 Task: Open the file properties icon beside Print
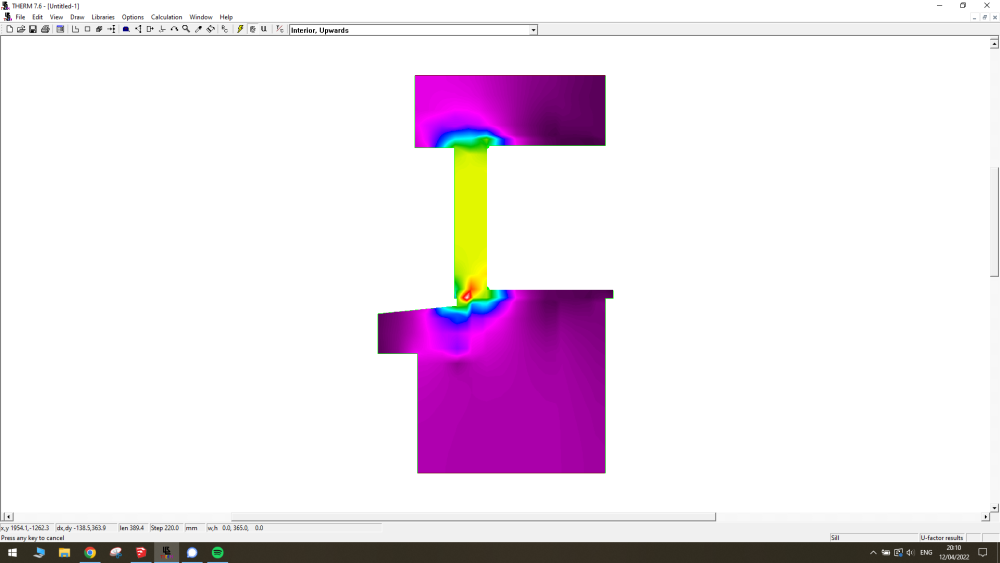(60, 29)
